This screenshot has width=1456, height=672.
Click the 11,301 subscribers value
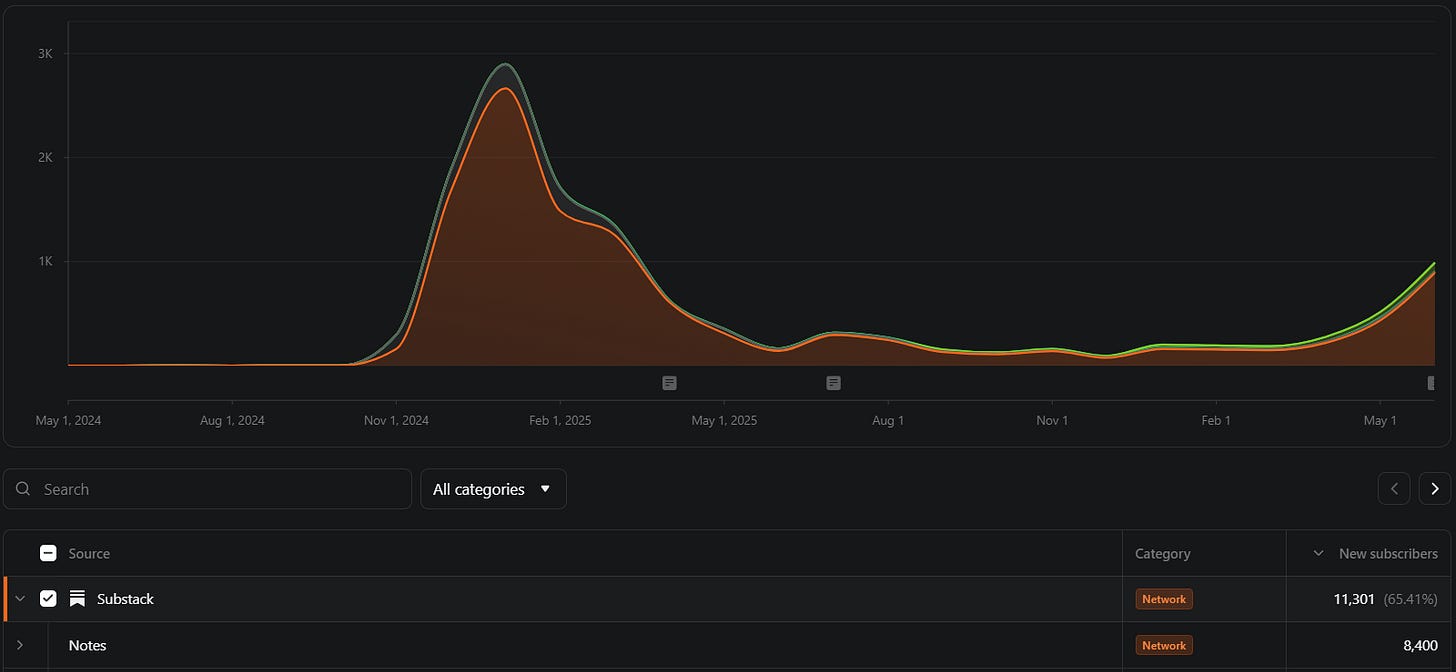pyautogui.click(x=1355, y=599)
